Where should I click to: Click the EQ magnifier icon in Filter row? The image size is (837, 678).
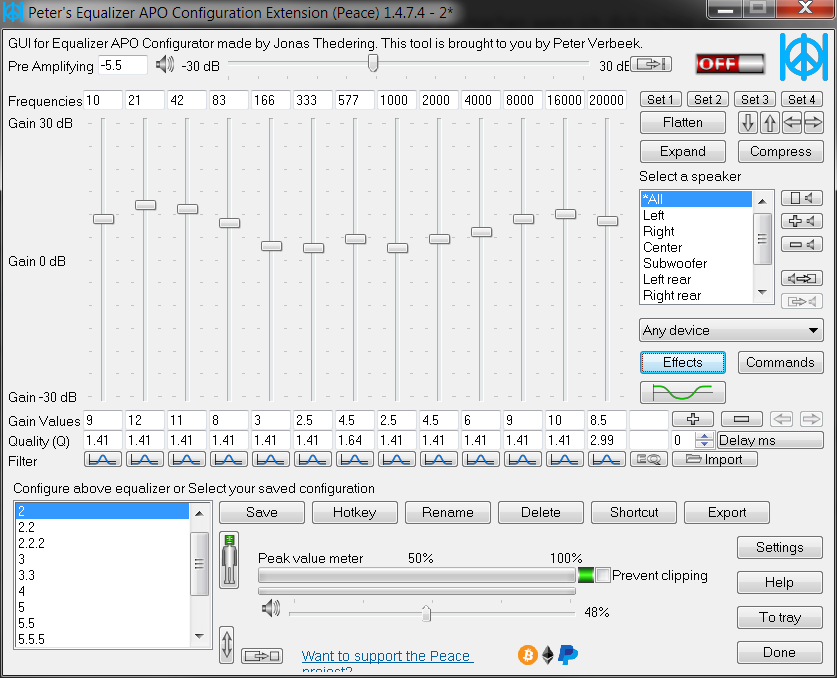[x=649, y=460]
